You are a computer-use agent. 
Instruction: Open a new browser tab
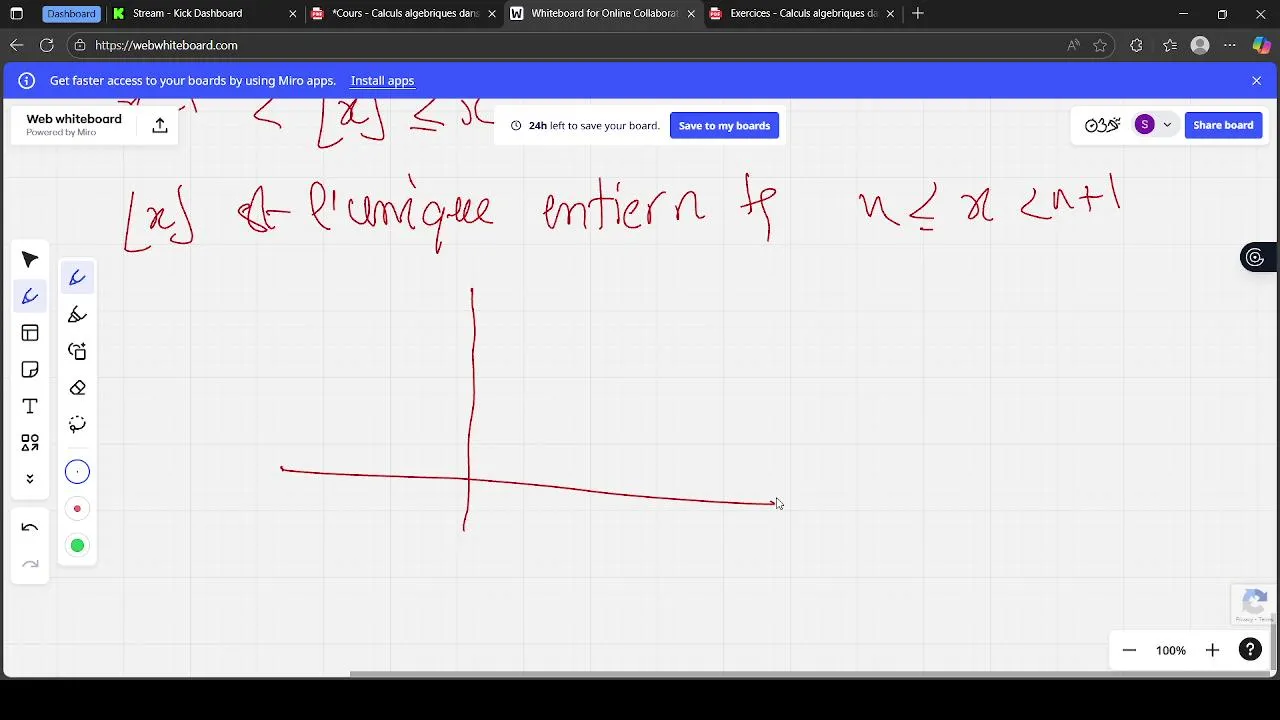pos(918,14)
